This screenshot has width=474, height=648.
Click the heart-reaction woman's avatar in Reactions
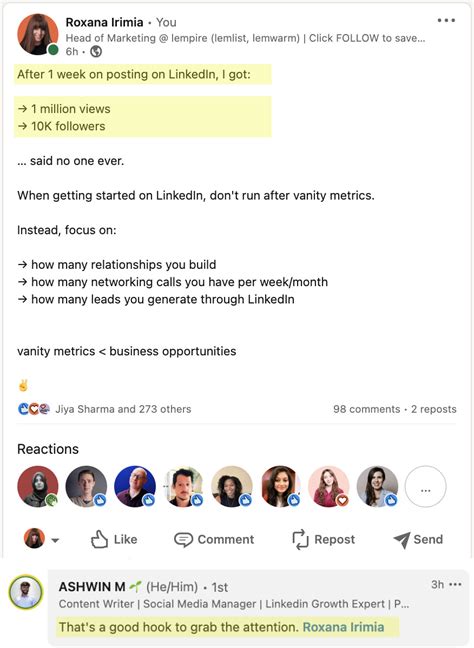(329, 487)
